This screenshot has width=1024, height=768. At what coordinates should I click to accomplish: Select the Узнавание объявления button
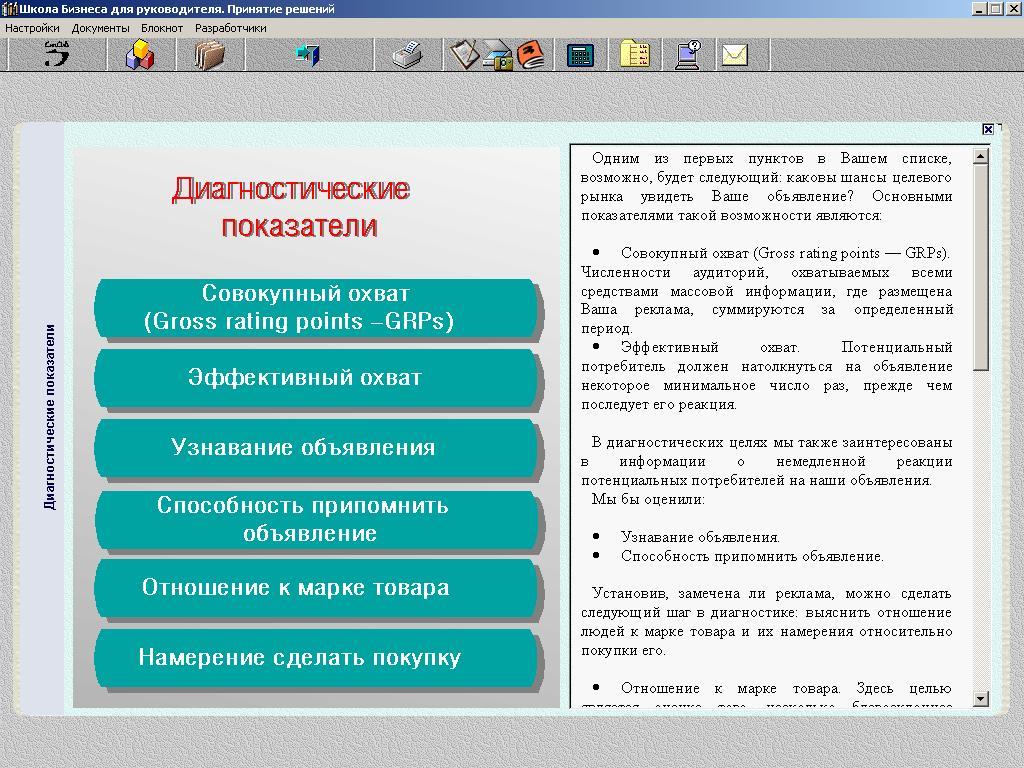pyautogui.click(x=317, y=448)
